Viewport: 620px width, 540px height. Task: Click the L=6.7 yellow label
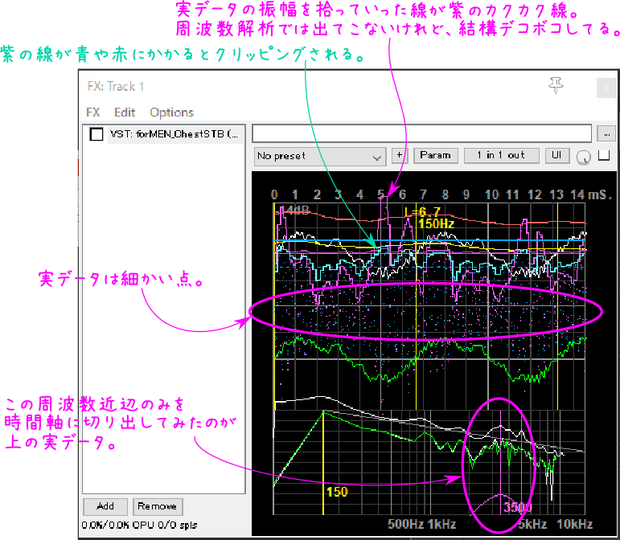coord(422,212)
